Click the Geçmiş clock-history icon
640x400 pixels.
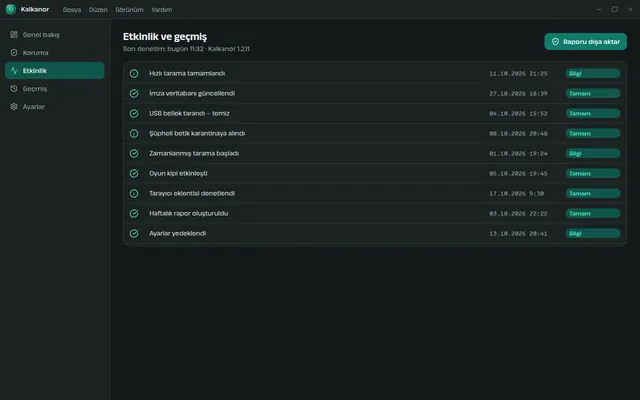[x=14, y=89]
